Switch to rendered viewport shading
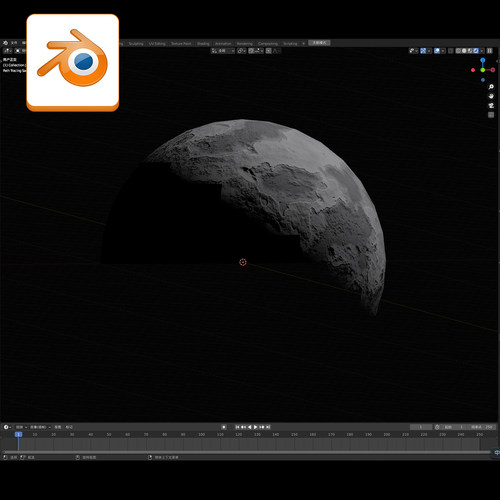This screenshot has height=500, width=500. 476,51
